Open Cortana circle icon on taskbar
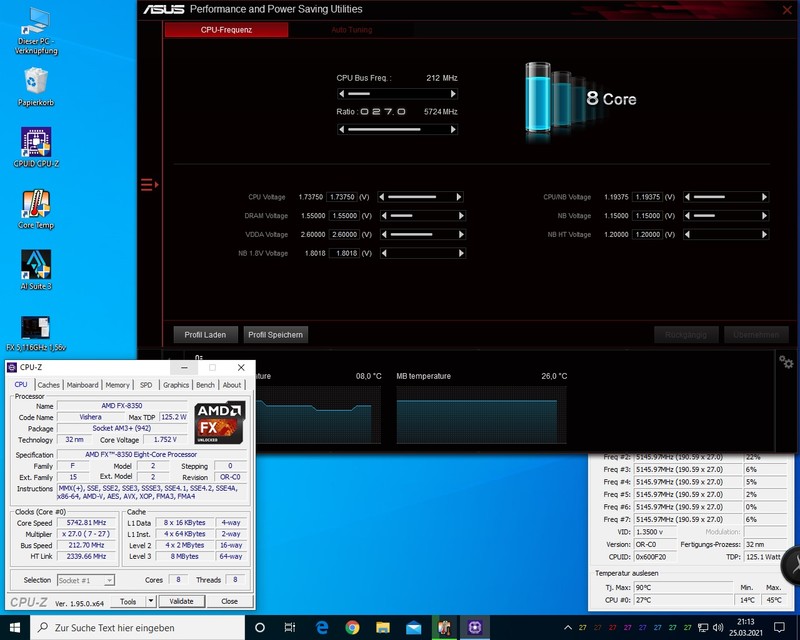The width and height of the screenshot is (800, 640). point(260,627)
